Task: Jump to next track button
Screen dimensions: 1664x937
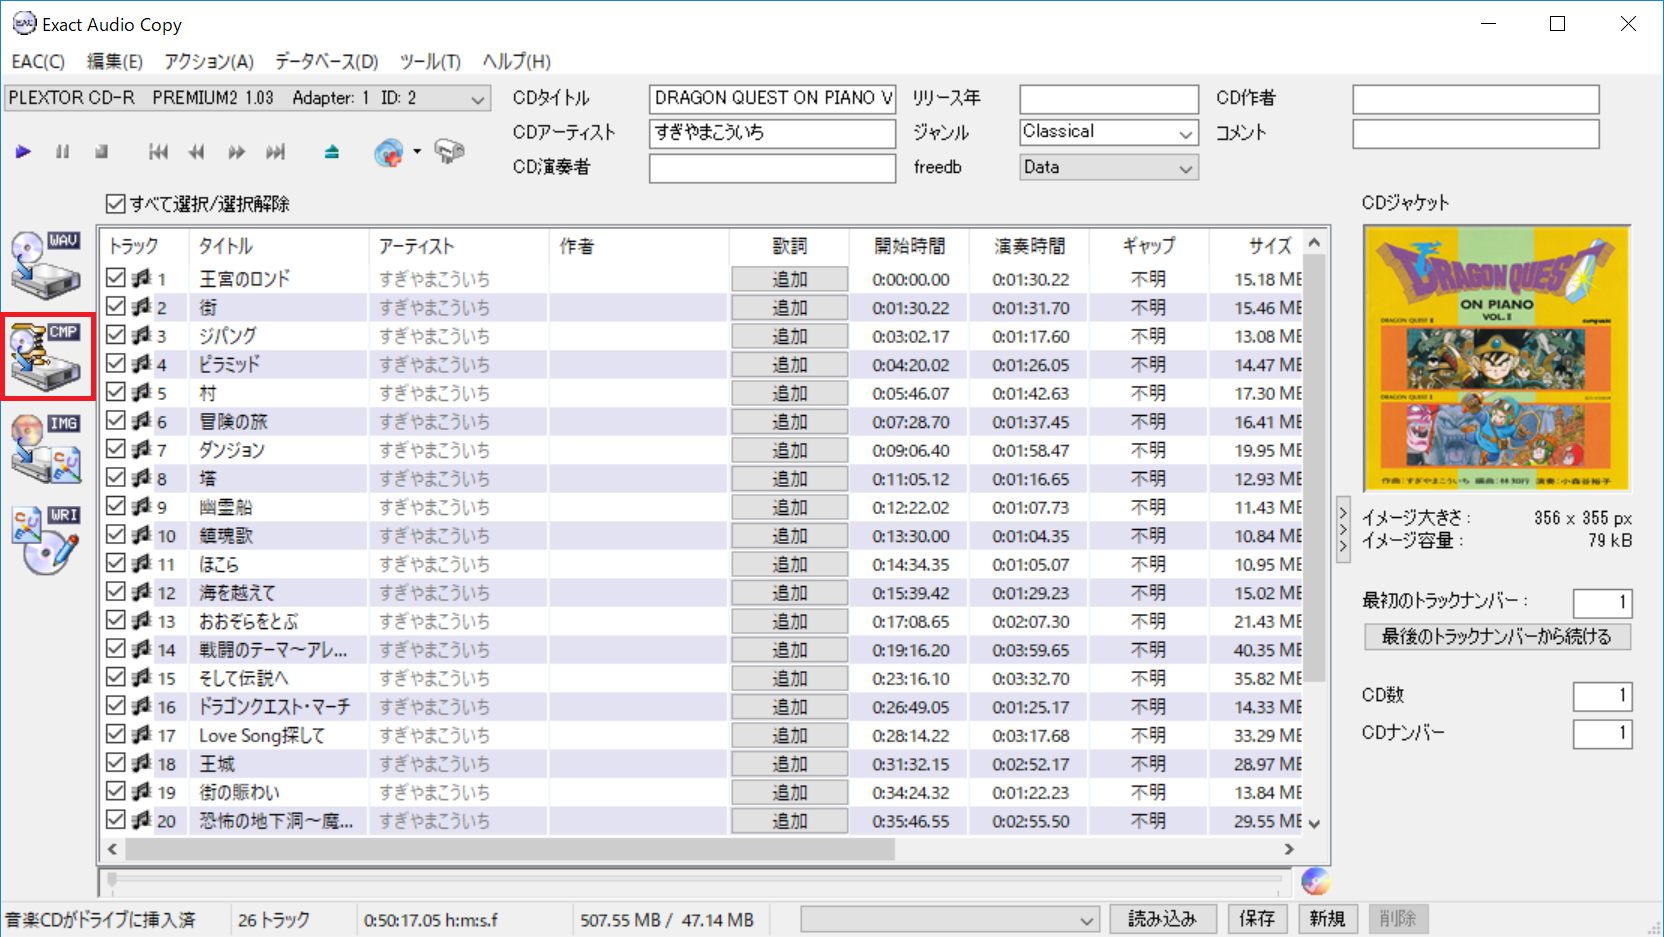Action: click(275, 152)
